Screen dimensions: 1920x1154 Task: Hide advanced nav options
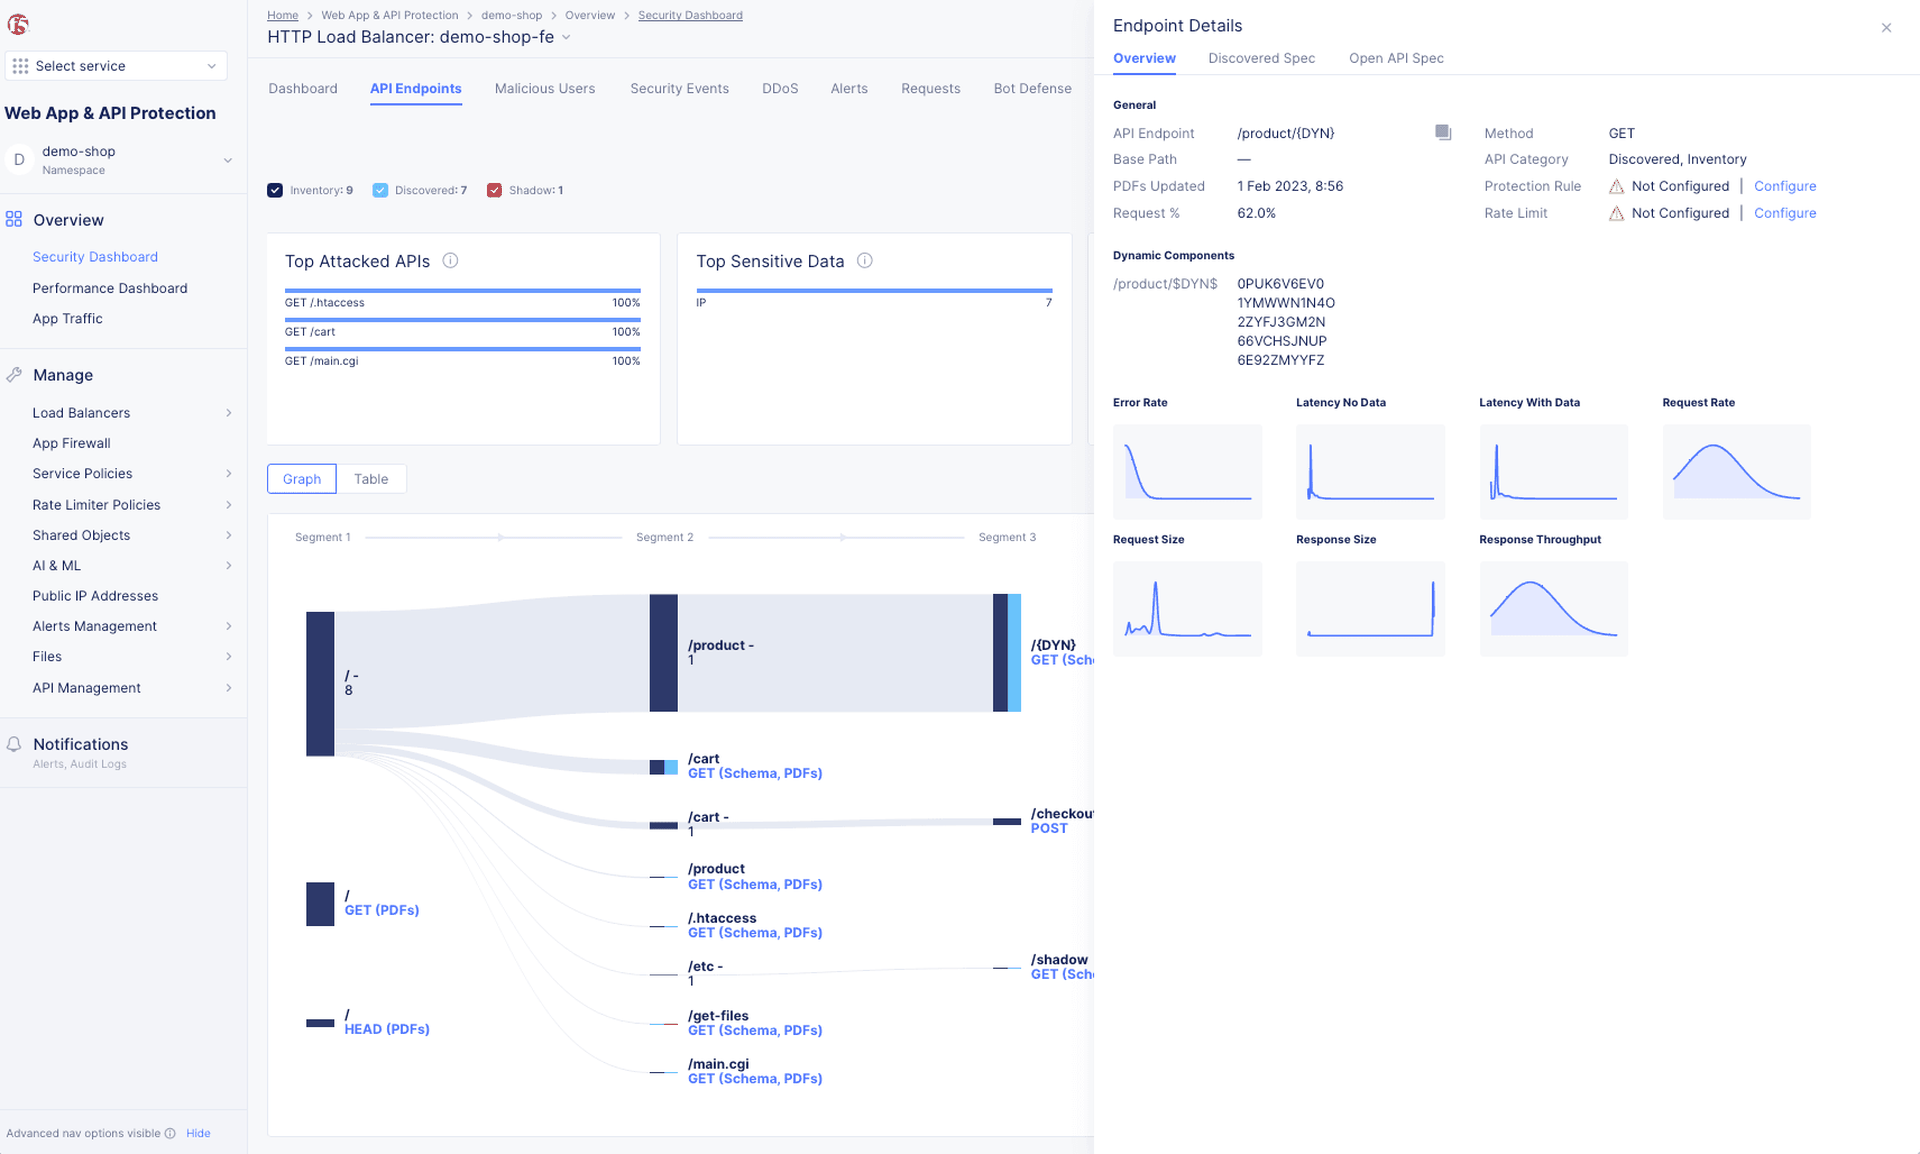pyautogui.click(x=198, y=1133)
